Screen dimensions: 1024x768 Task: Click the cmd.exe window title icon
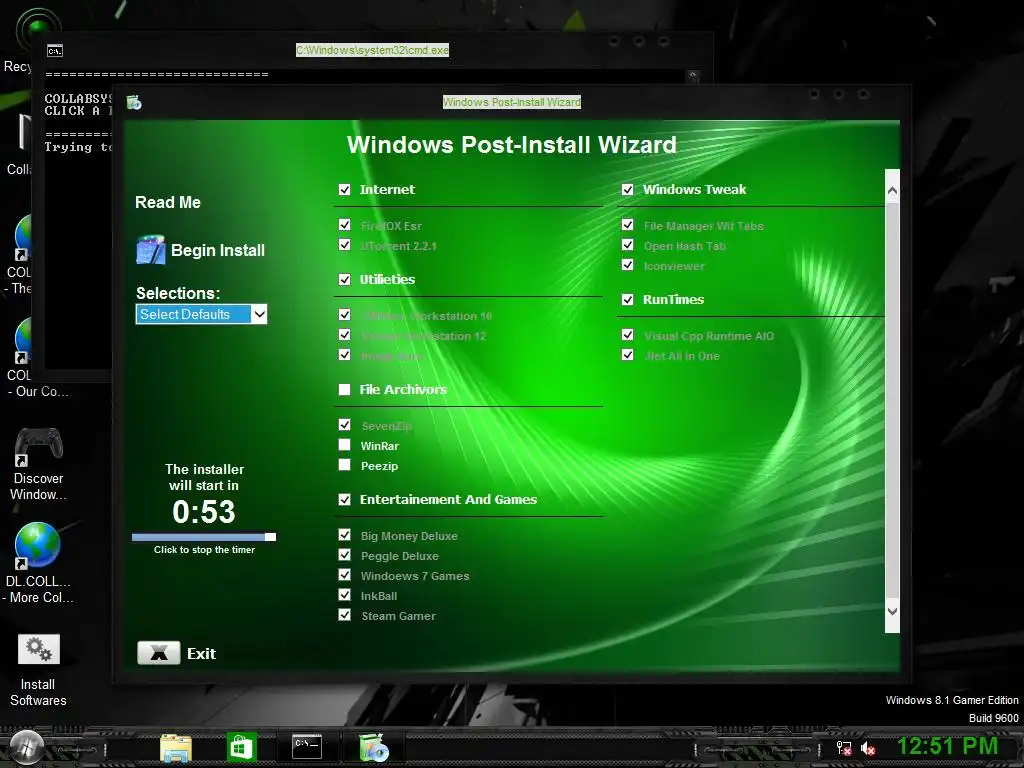(x=55, y=50)
